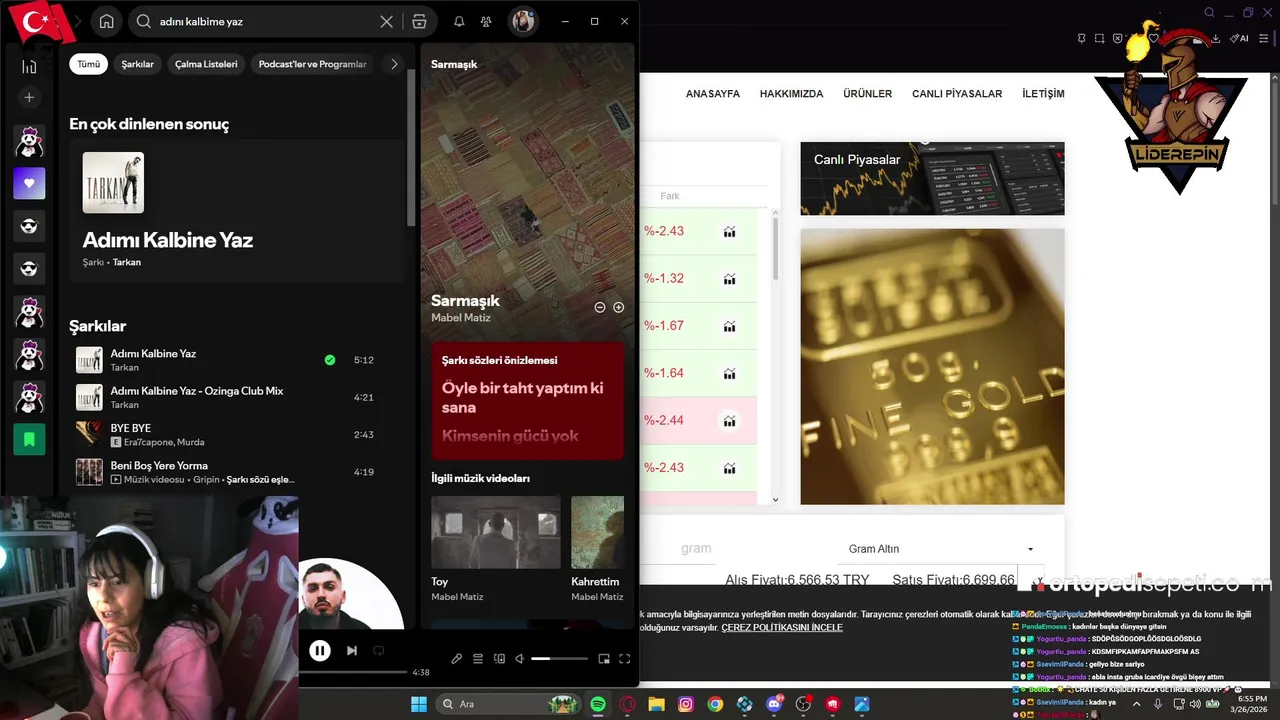
Task: Open the green bookmark Your Episodes tile
Action: tap(29, 439)
